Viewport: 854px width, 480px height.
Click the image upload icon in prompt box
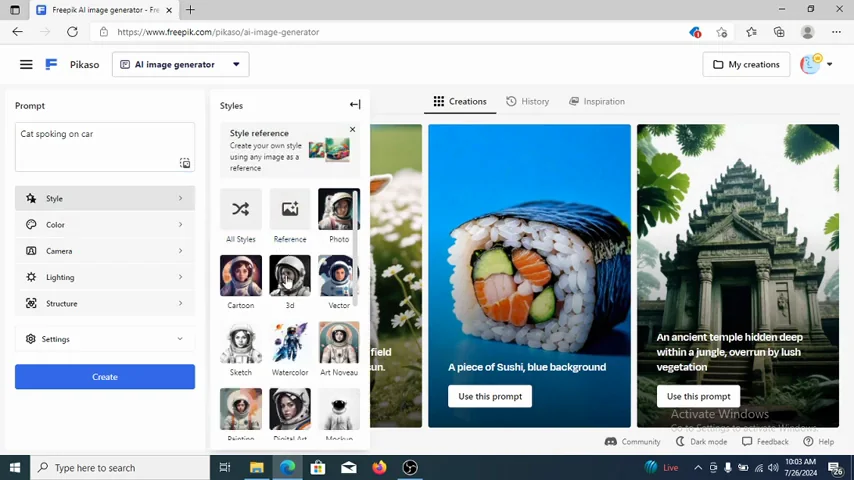click(x=185, y=163)
